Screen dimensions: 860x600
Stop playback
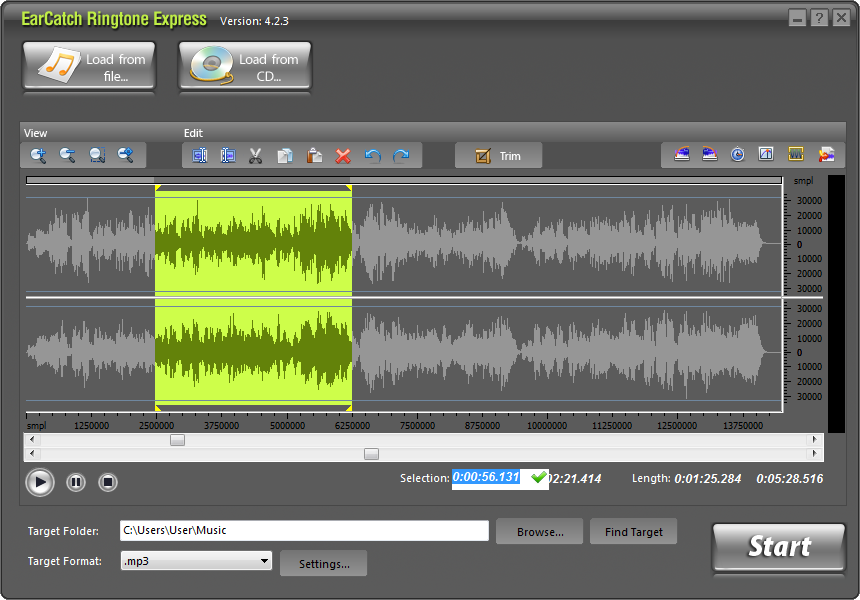pyautogui.click(x=108, y=483)
